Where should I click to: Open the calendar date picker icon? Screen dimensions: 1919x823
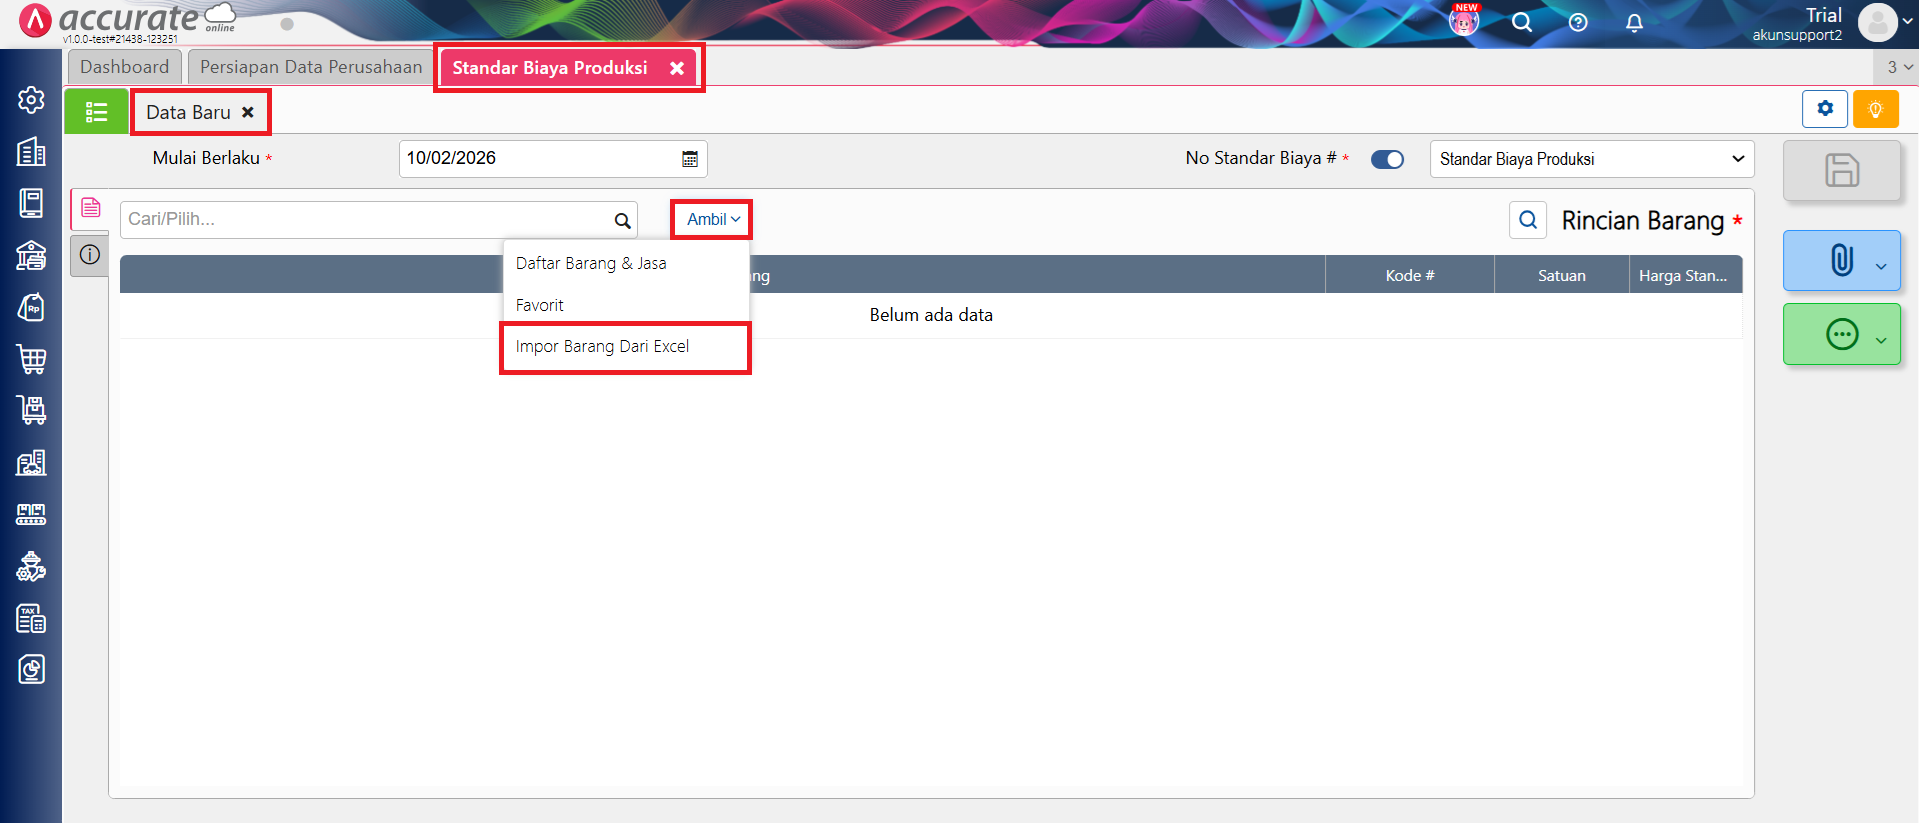point(690,159)
